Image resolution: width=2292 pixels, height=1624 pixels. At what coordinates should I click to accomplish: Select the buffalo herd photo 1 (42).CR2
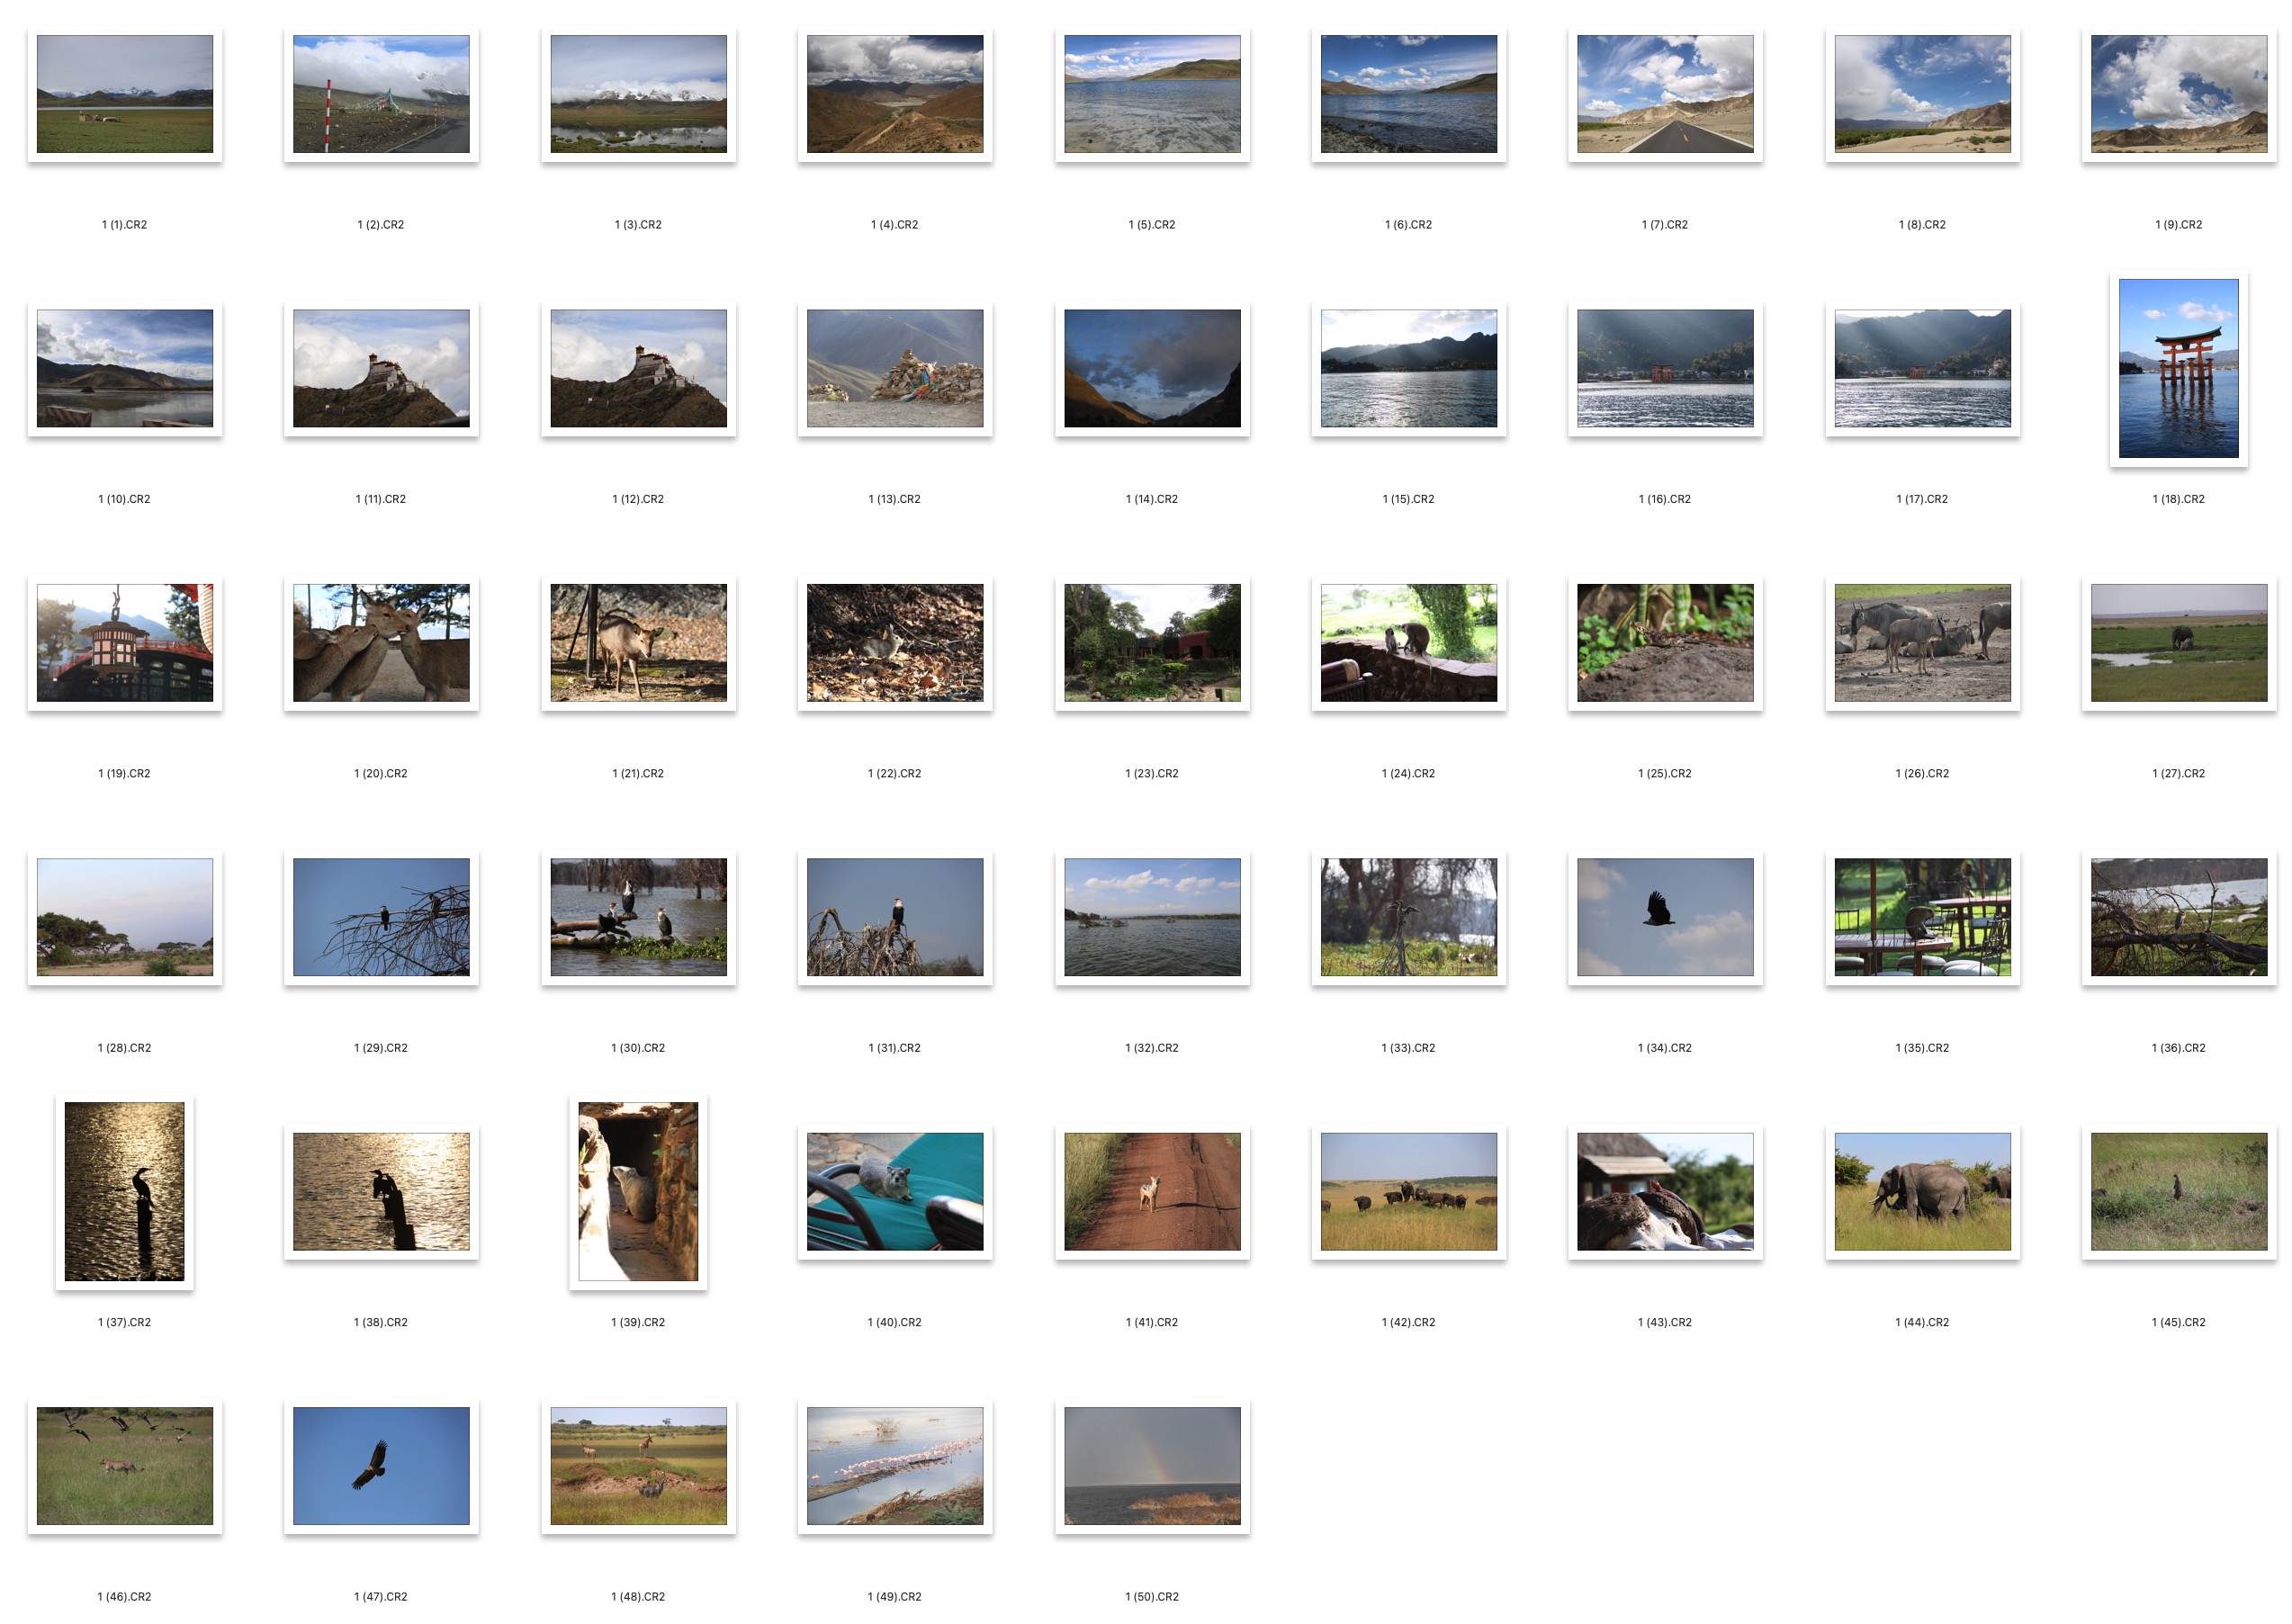[1408, 1190]
